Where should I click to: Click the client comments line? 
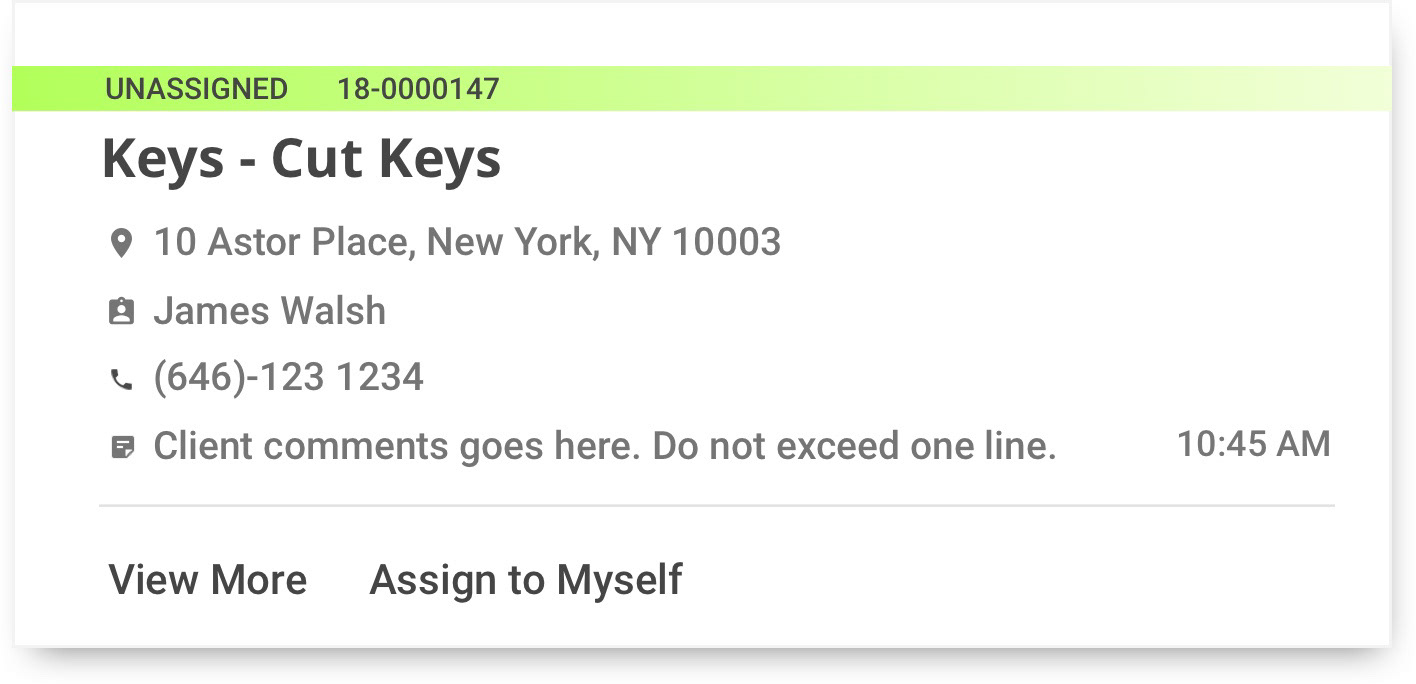click(x=604, y=446)
